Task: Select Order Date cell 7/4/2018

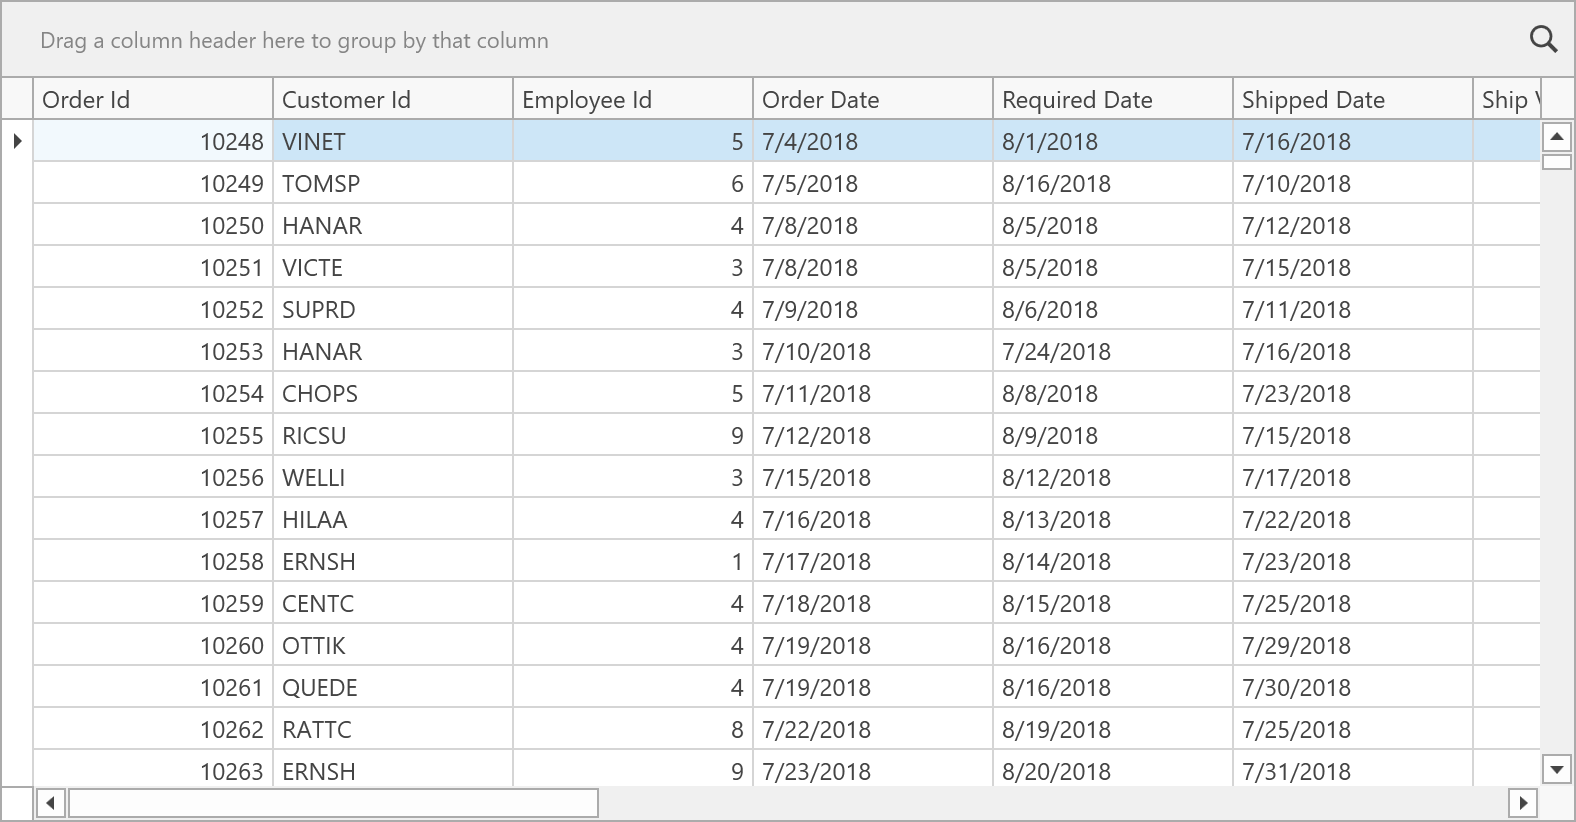Action: pyautogui.click(x=873, y=141)
